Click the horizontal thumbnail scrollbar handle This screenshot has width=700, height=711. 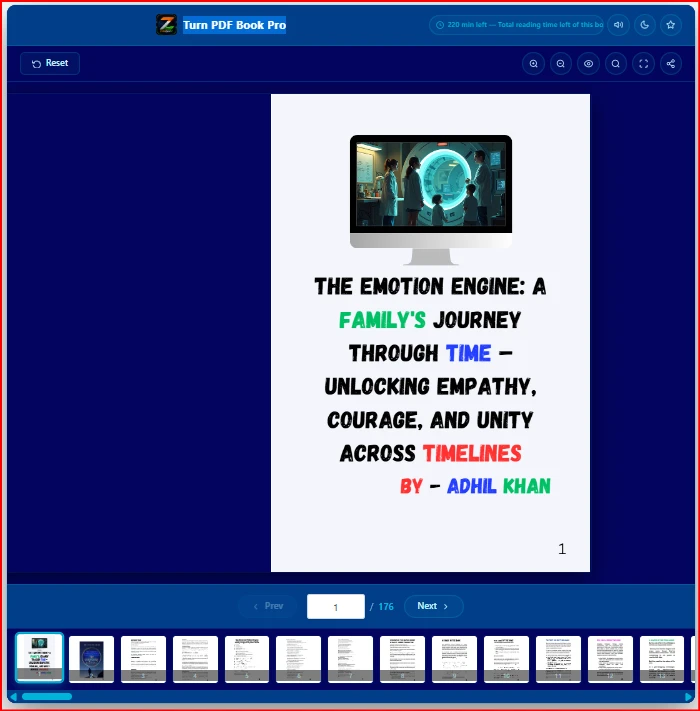pyautogui.click(x=47, y=696)
